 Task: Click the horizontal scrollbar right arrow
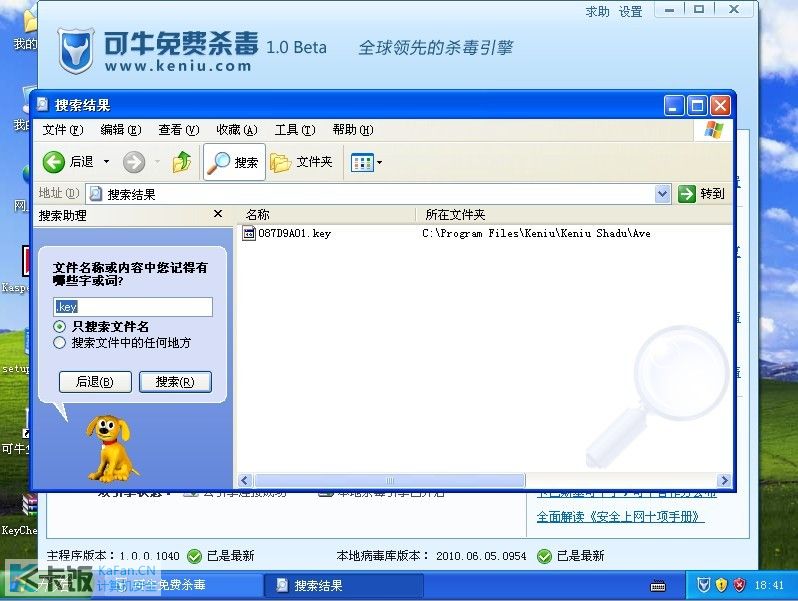coord(723,480)
